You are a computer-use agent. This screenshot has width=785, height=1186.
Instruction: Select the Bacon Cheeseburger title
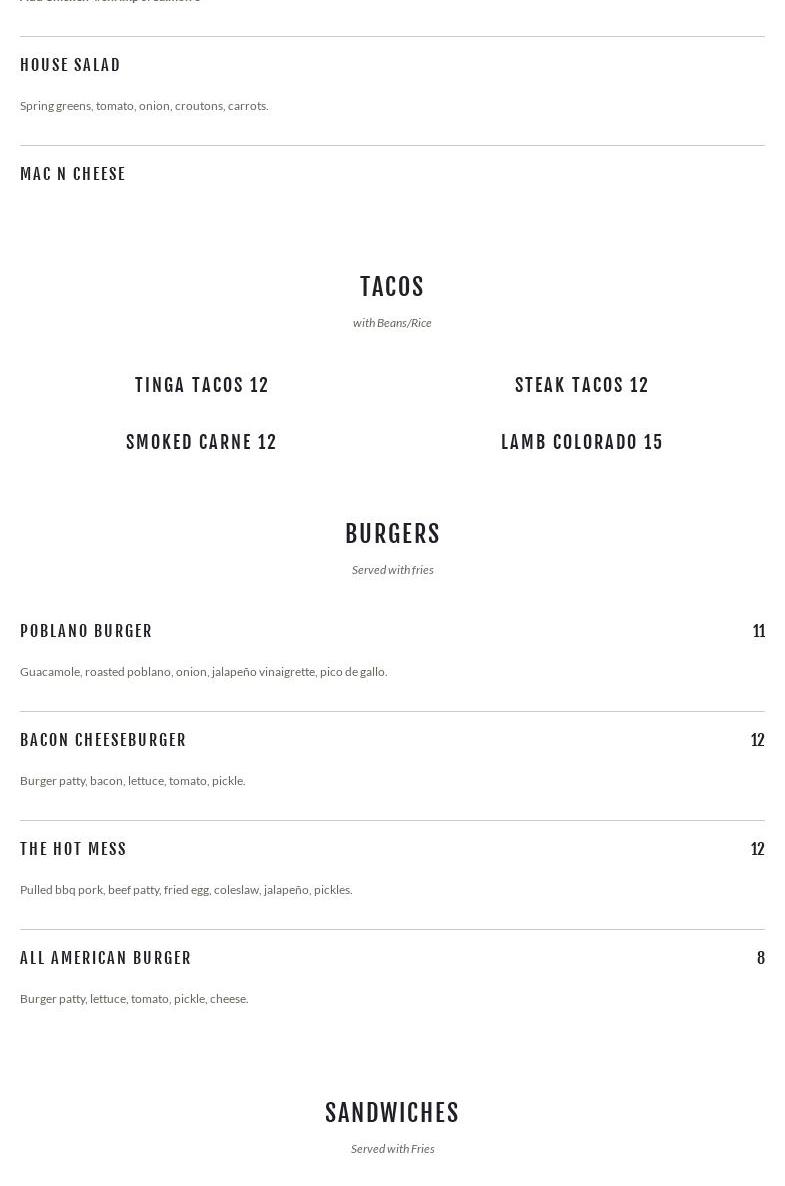click(103, 740)
